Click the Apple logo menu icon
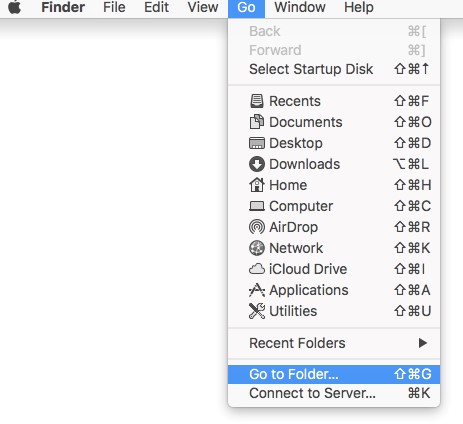Screen dimensions: 463x424 point(14,7)
